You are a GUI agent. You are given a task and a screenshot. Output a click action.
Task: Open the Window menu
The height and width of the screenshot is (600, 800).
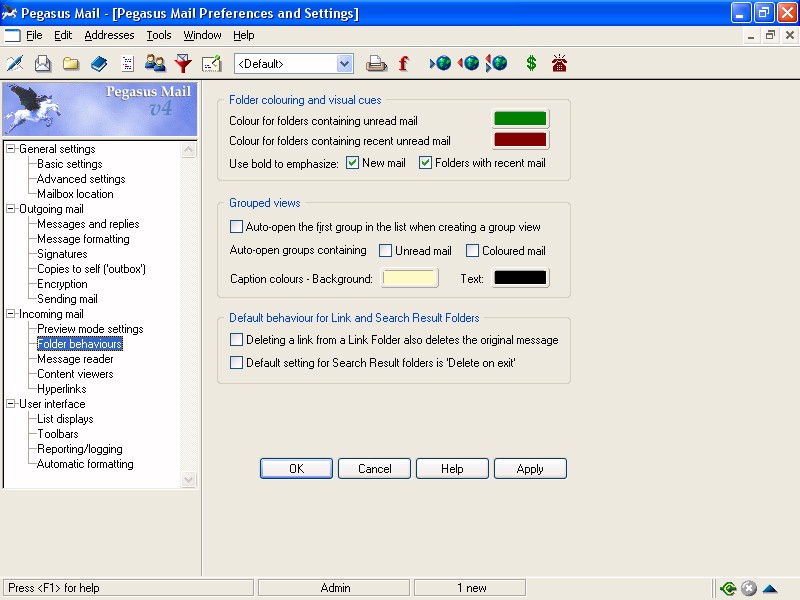[x=202, y=35]
